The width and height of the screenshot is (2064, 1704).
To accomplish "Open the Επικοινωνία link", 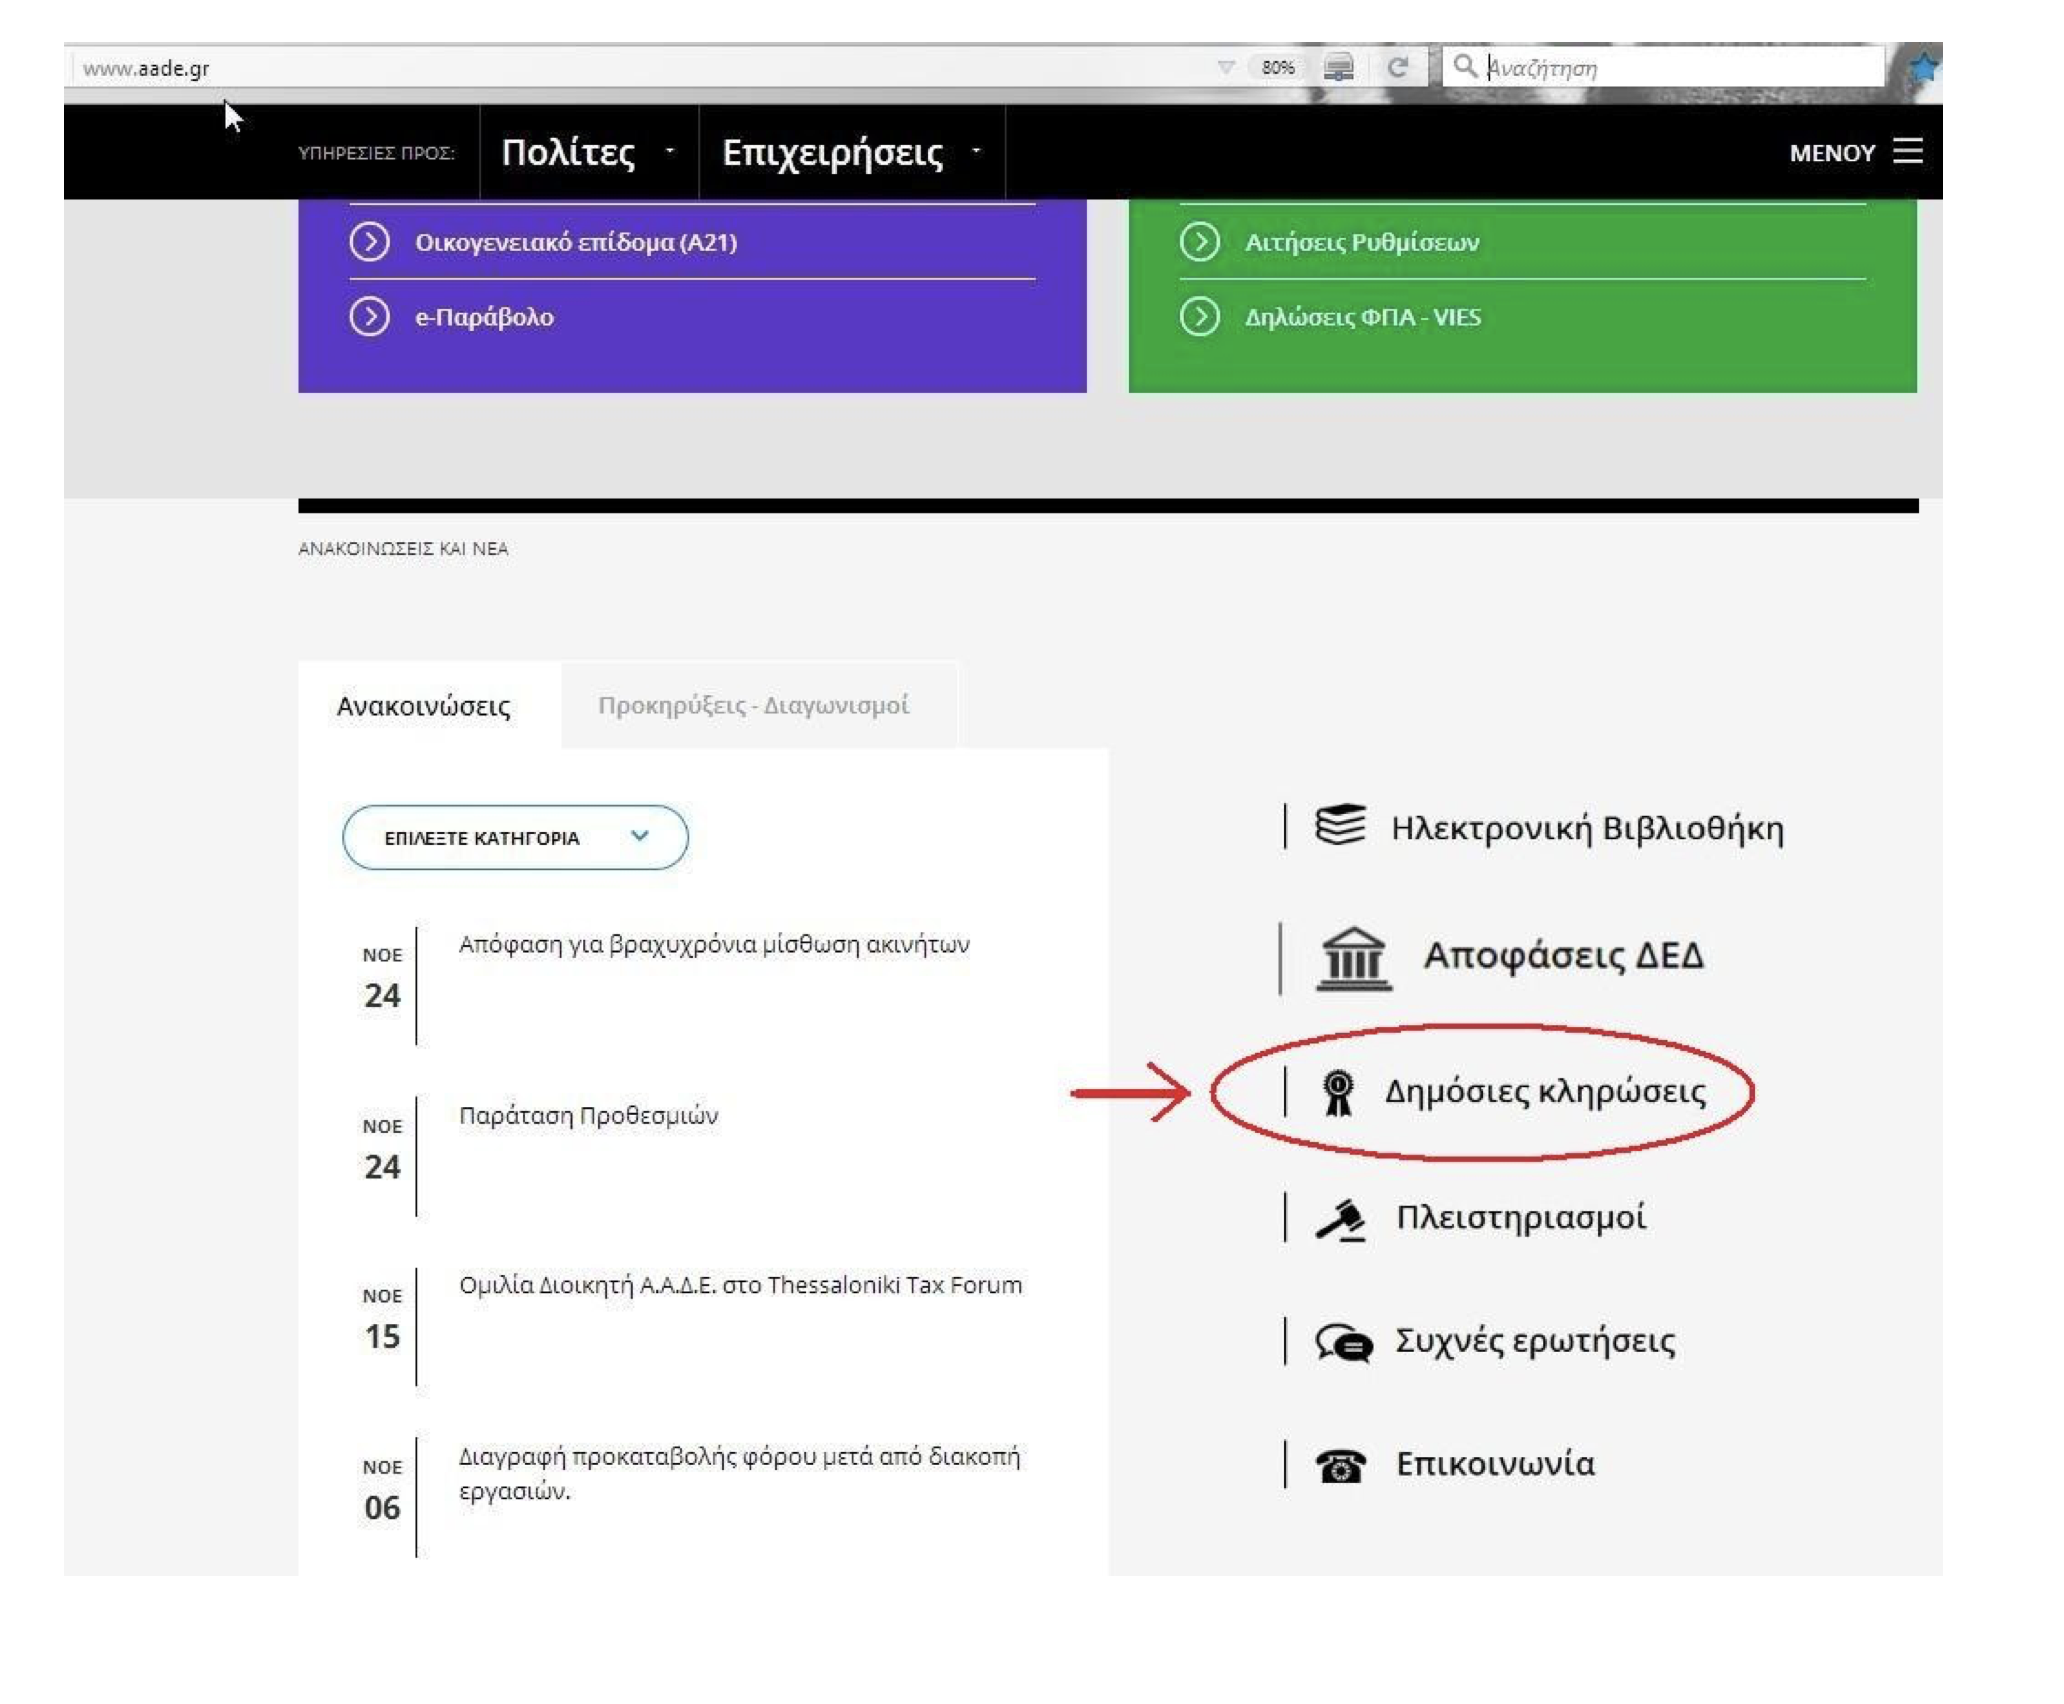I will point(1495,1464).
